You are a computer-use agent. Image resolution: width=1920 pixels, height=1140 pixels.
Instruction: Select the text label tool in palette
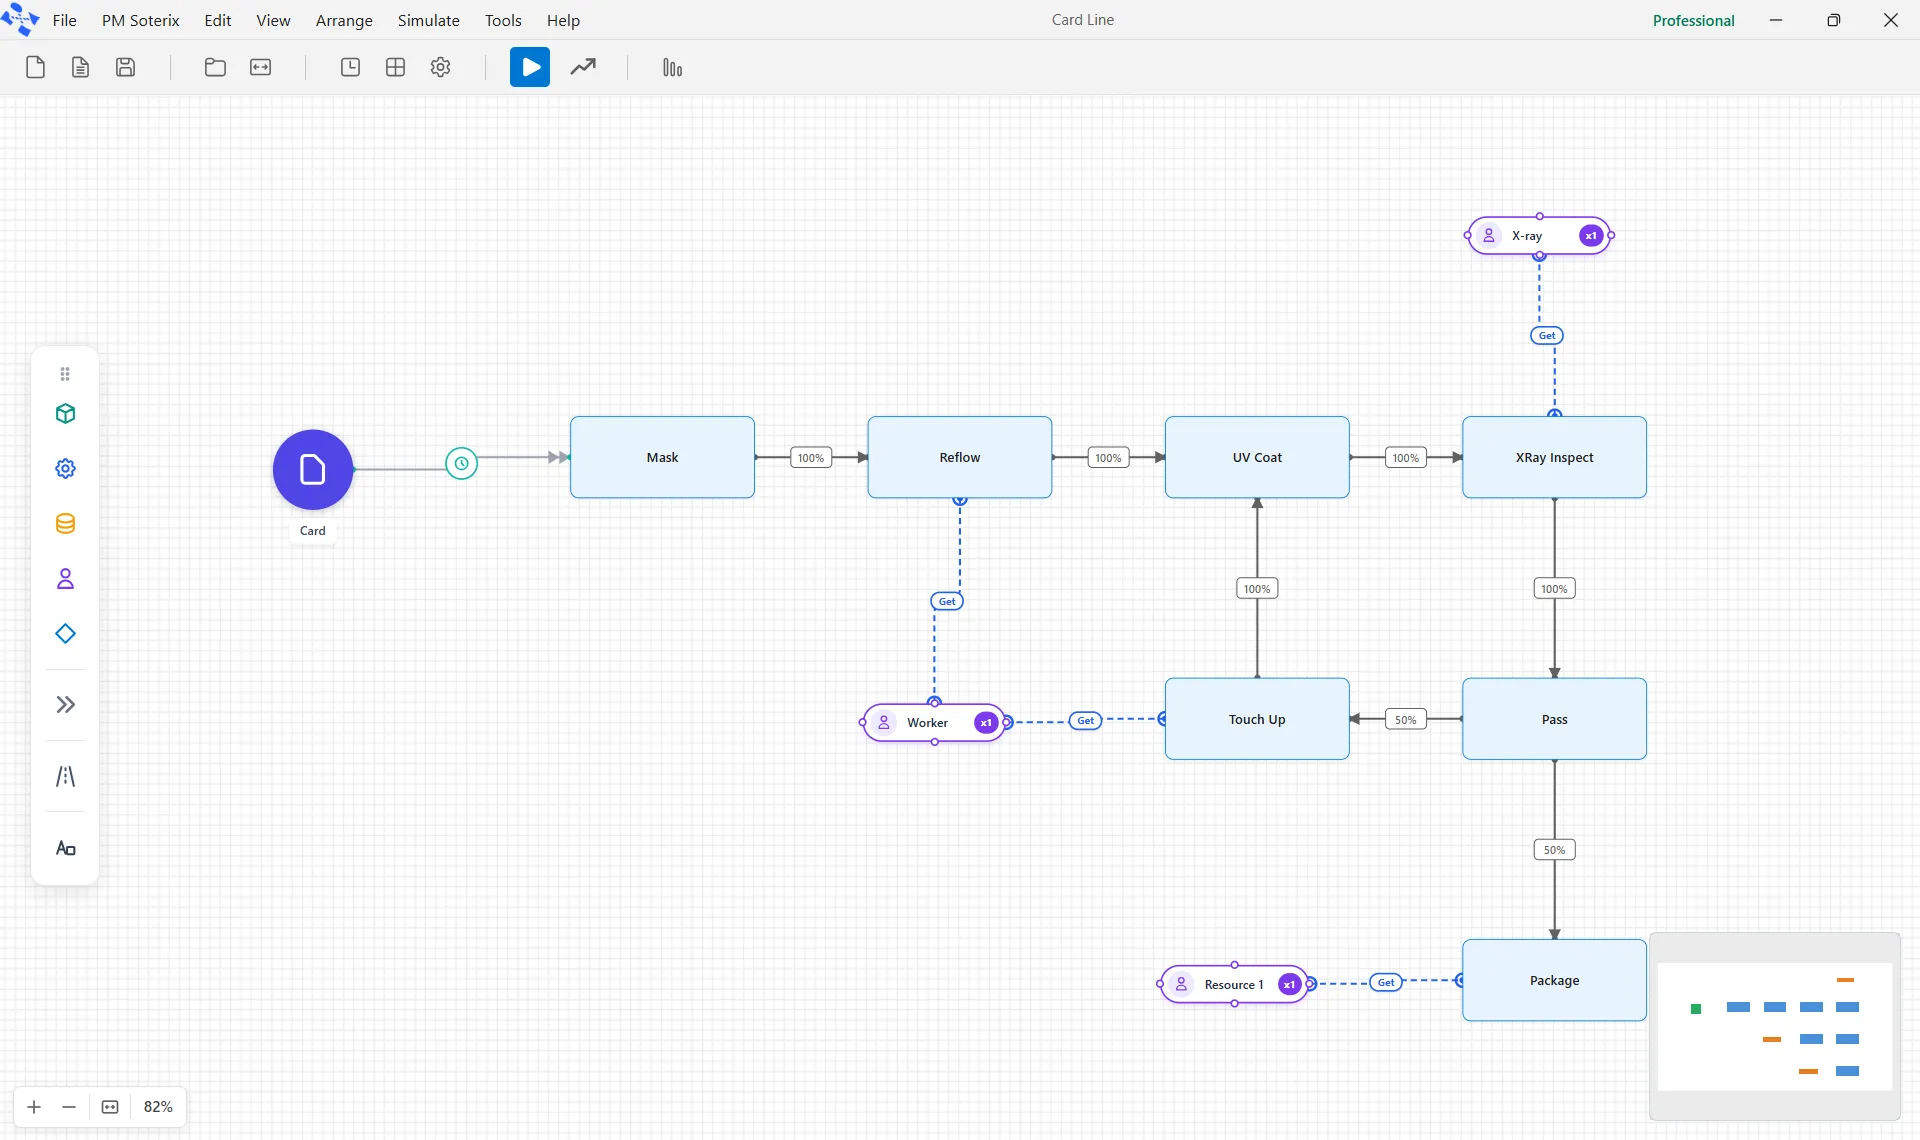(x=65, y=849)
